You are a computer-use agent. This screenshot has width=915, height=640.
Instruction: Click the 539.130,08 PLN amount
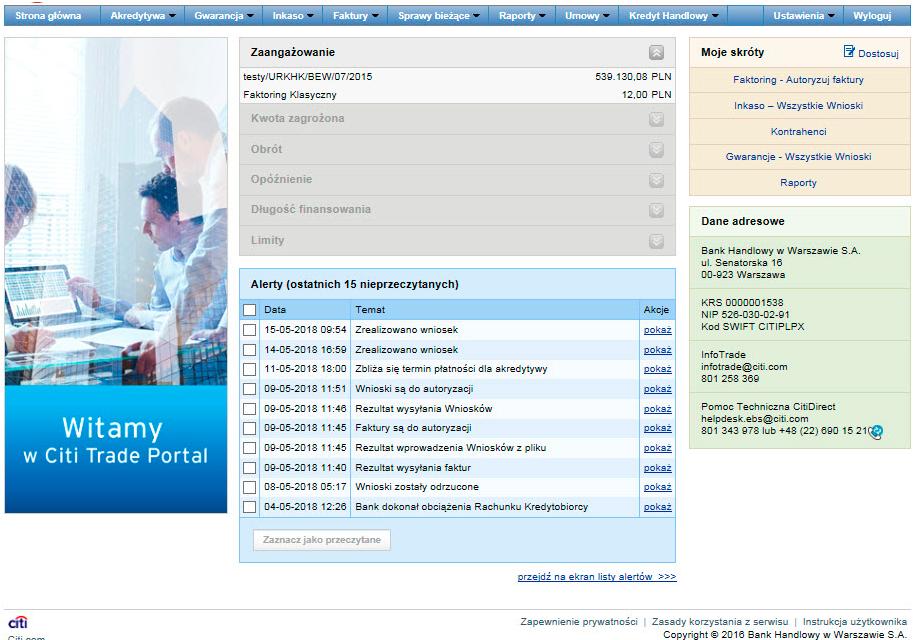pos(633,76)
